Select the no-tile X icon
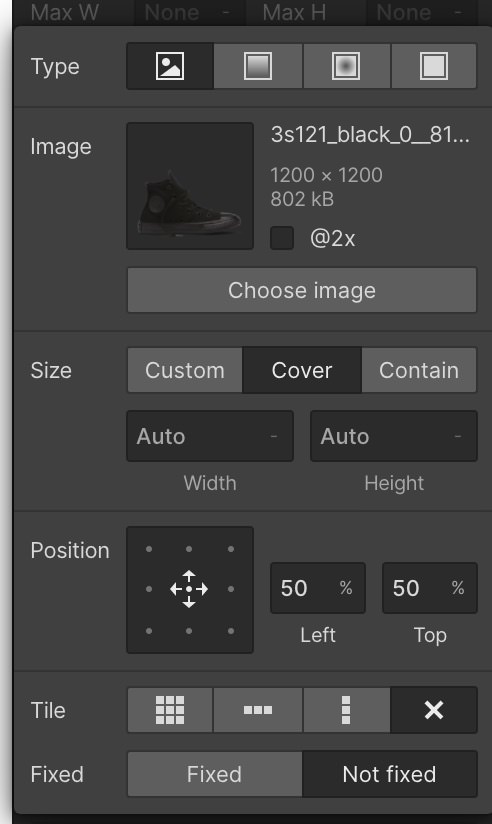This screenshot has height=824, width=492. pyautogui.click(x=434, y=710)
